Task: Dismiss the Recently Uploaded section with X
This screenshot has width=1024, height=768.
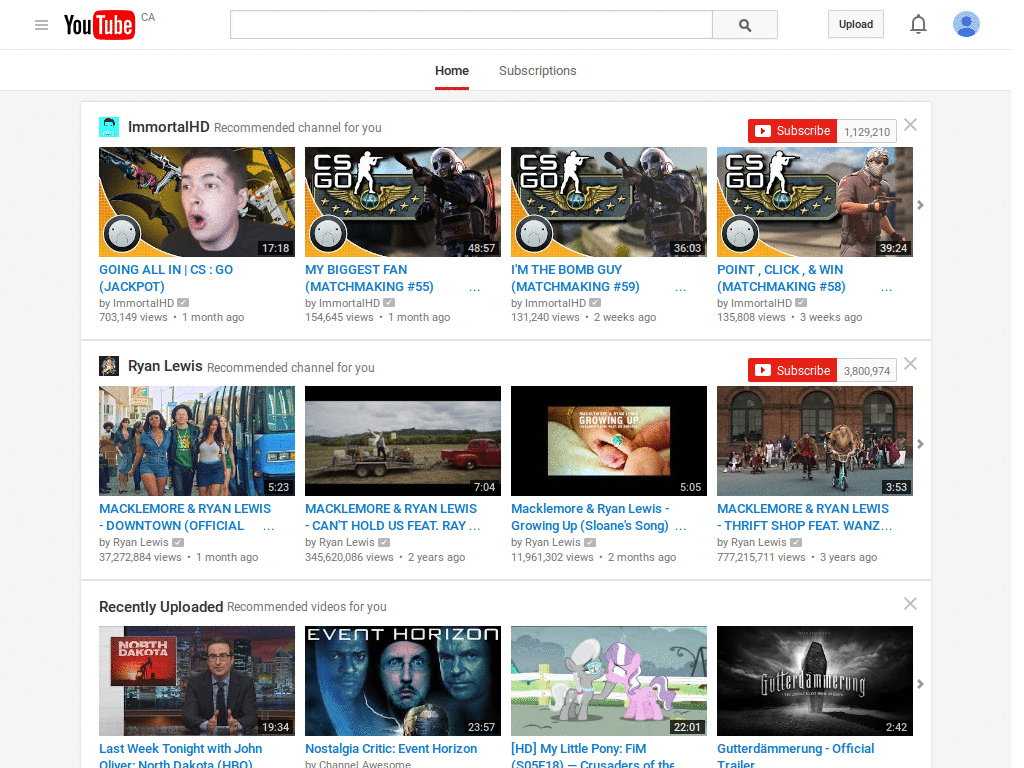Action: click(x=910, y=603)
